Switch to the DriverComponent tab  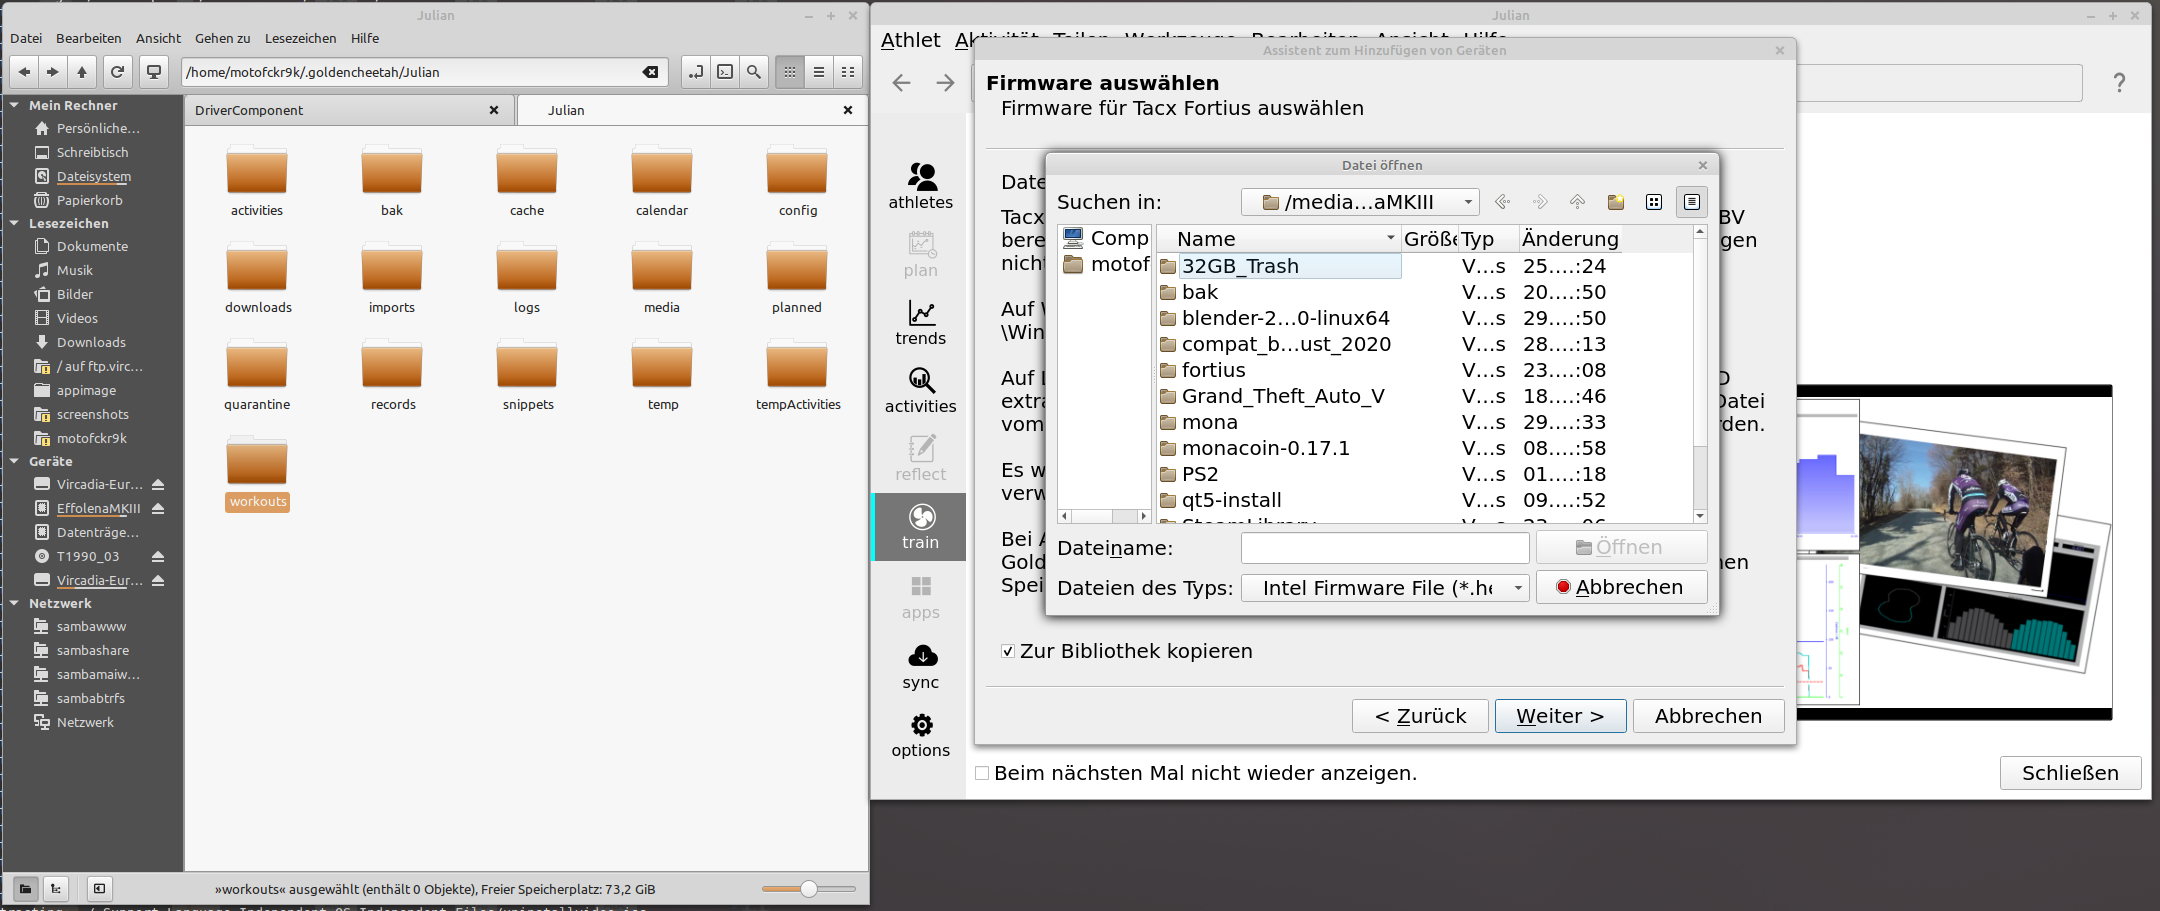248,110
